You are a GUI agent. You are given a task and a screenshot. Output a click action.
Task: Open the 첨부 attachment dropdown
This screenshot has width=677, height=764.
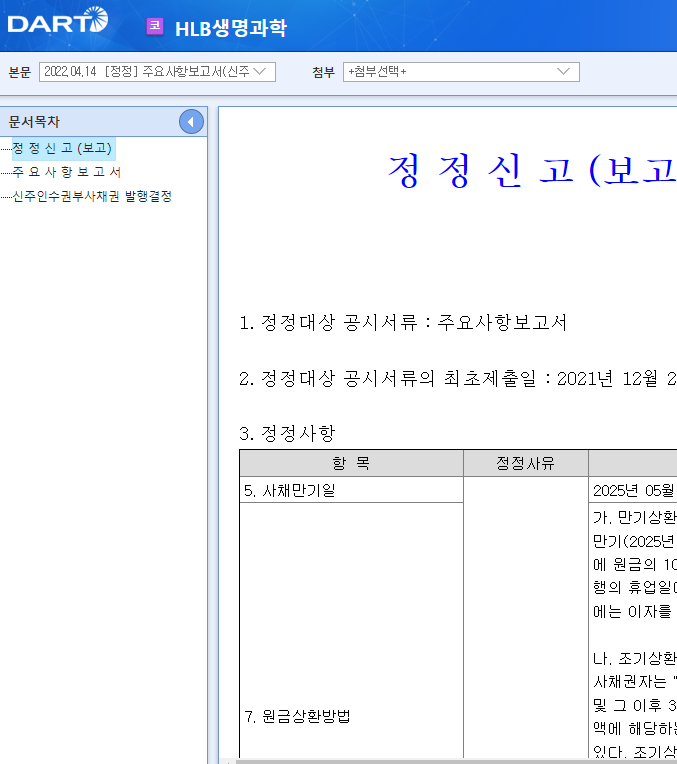pos(461,72)
